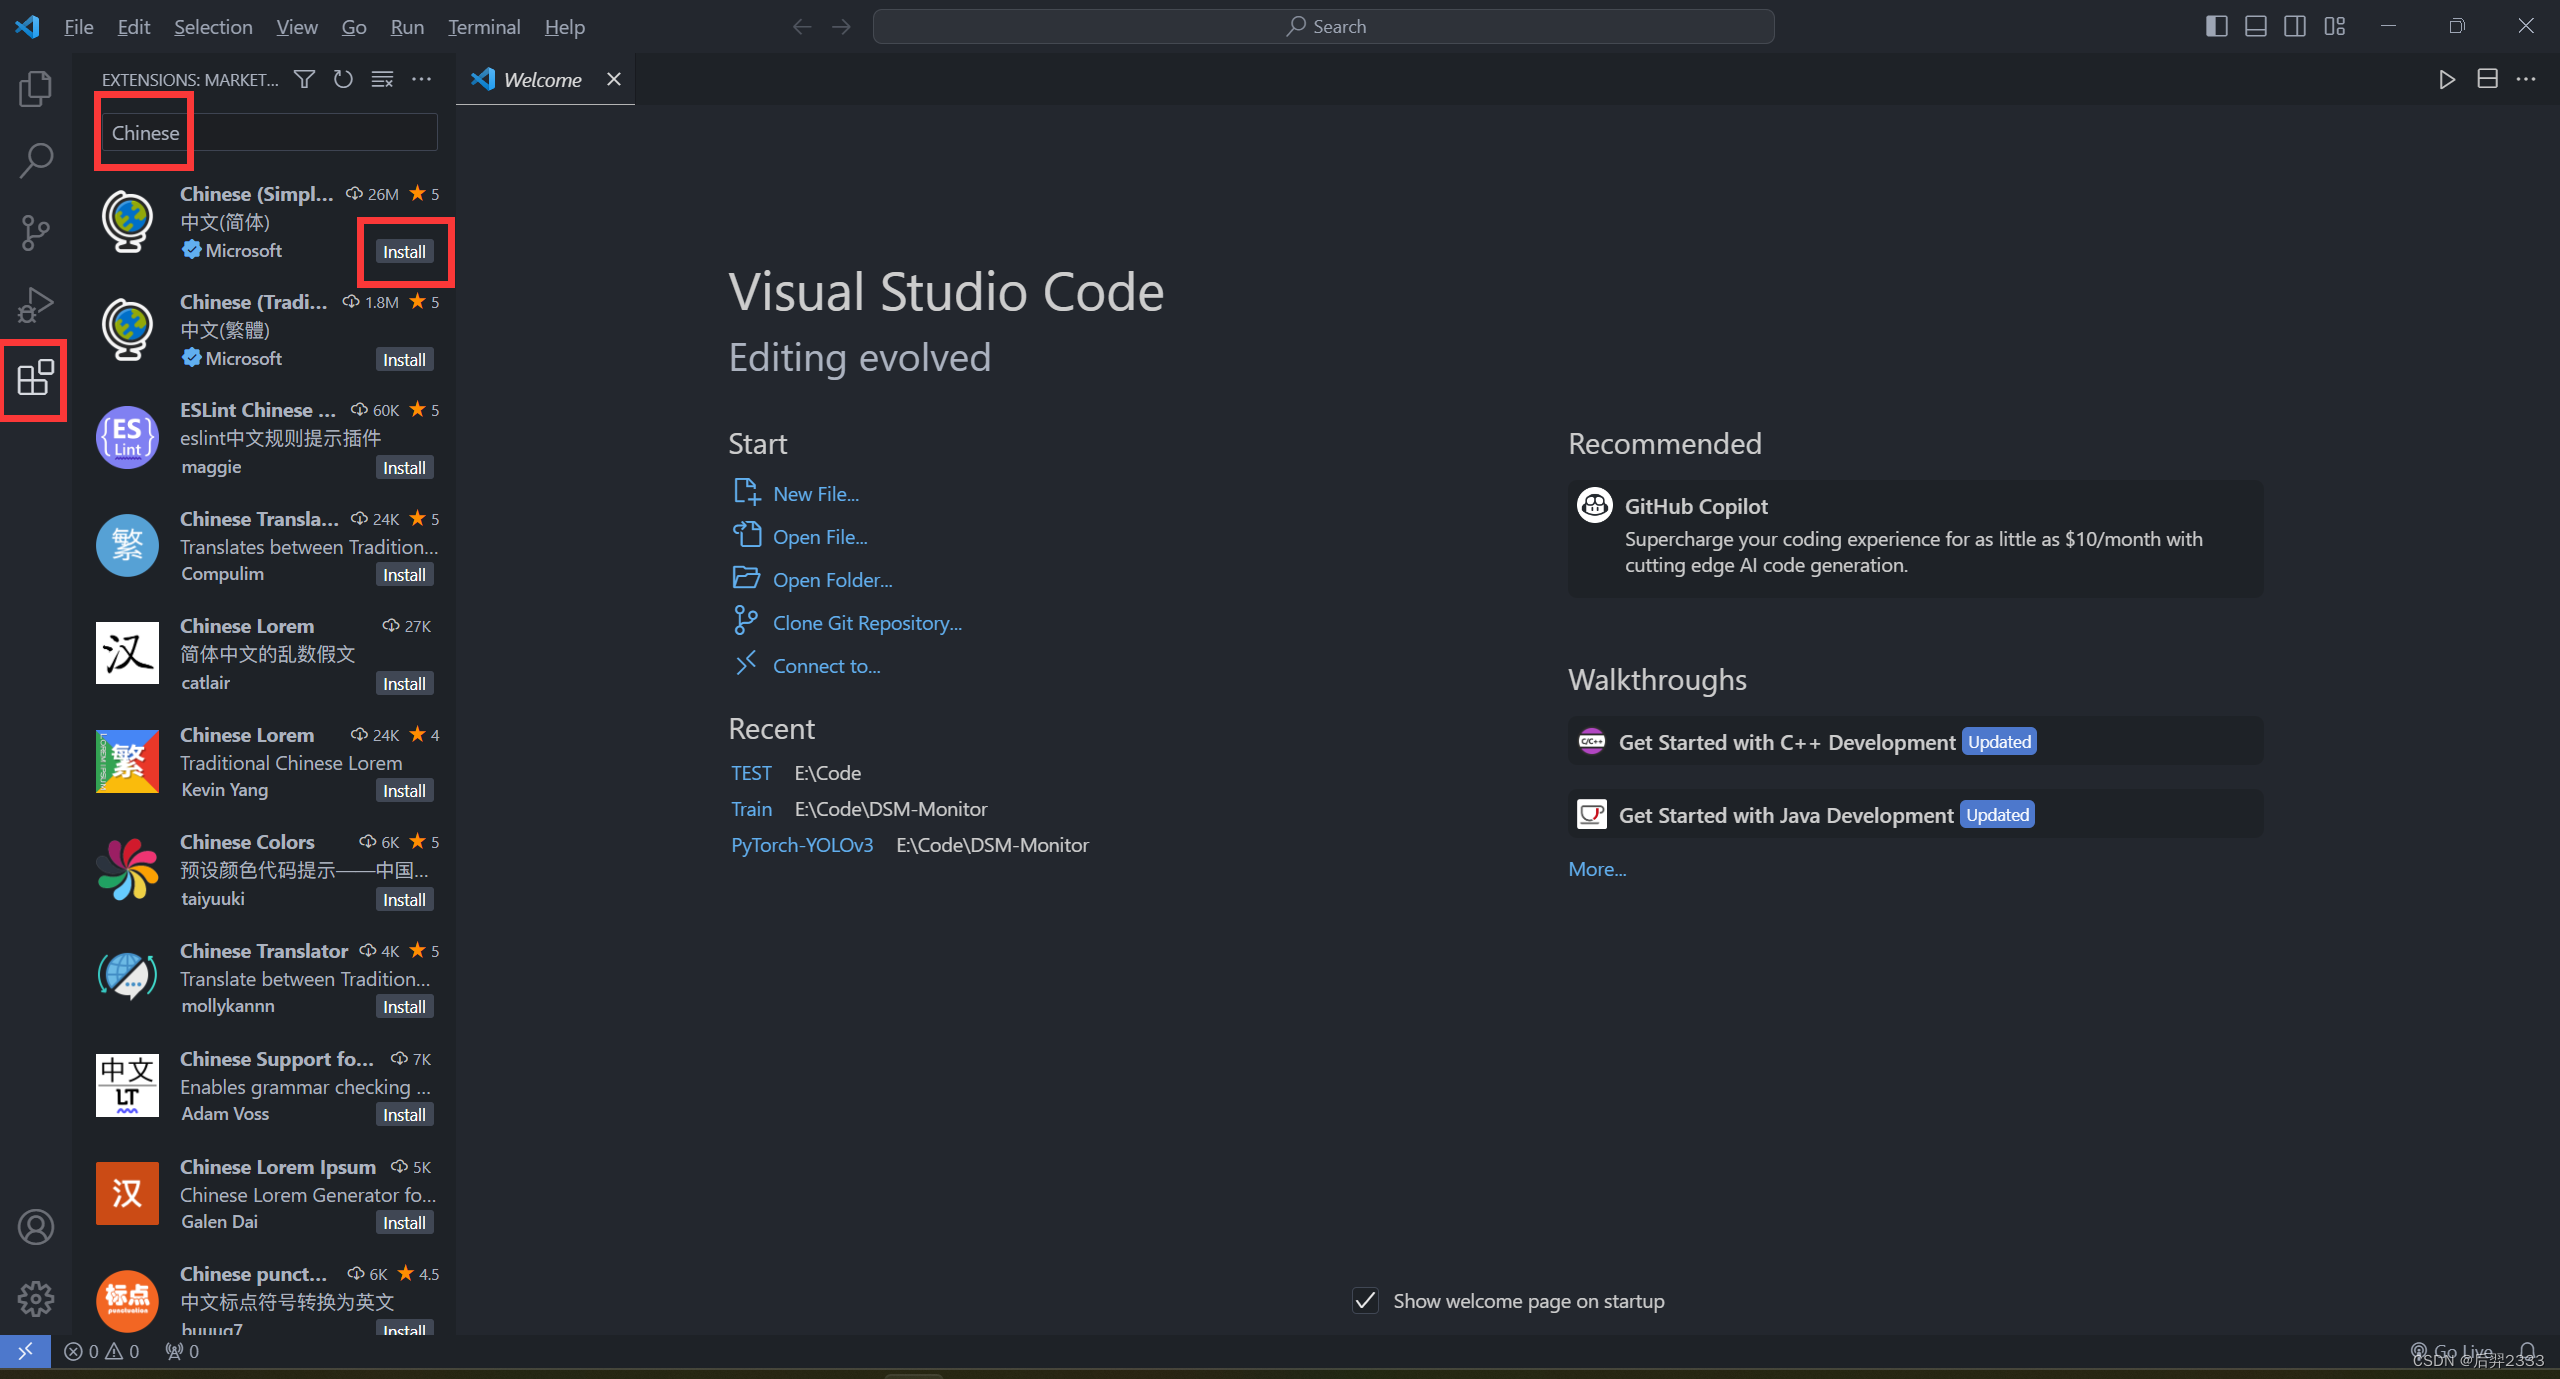Open the Extensions view icon

click(x=36, y=378)
